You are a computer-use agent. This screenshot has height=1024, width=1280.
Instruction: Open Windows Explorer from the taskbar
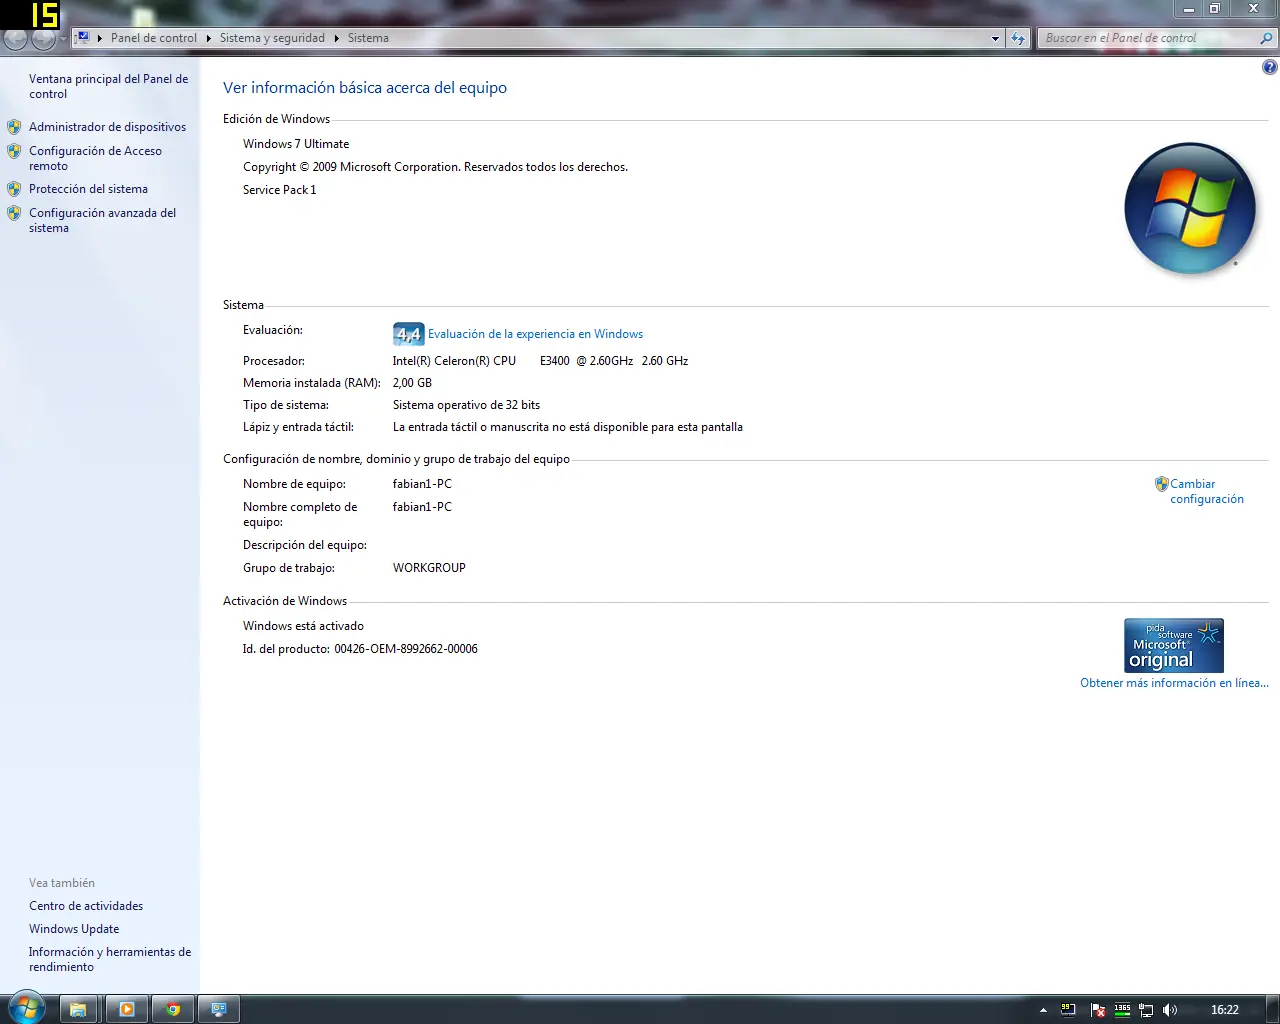point(78,1009)
